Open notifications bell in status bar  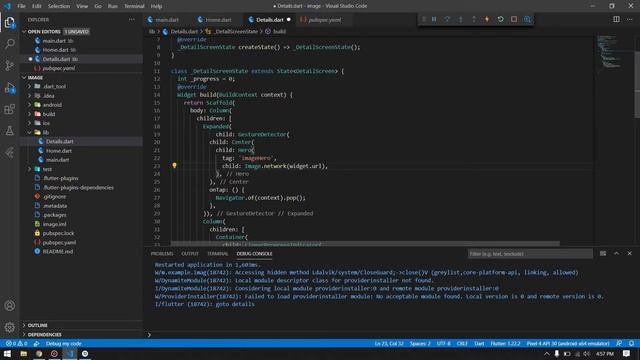[631, 343]
